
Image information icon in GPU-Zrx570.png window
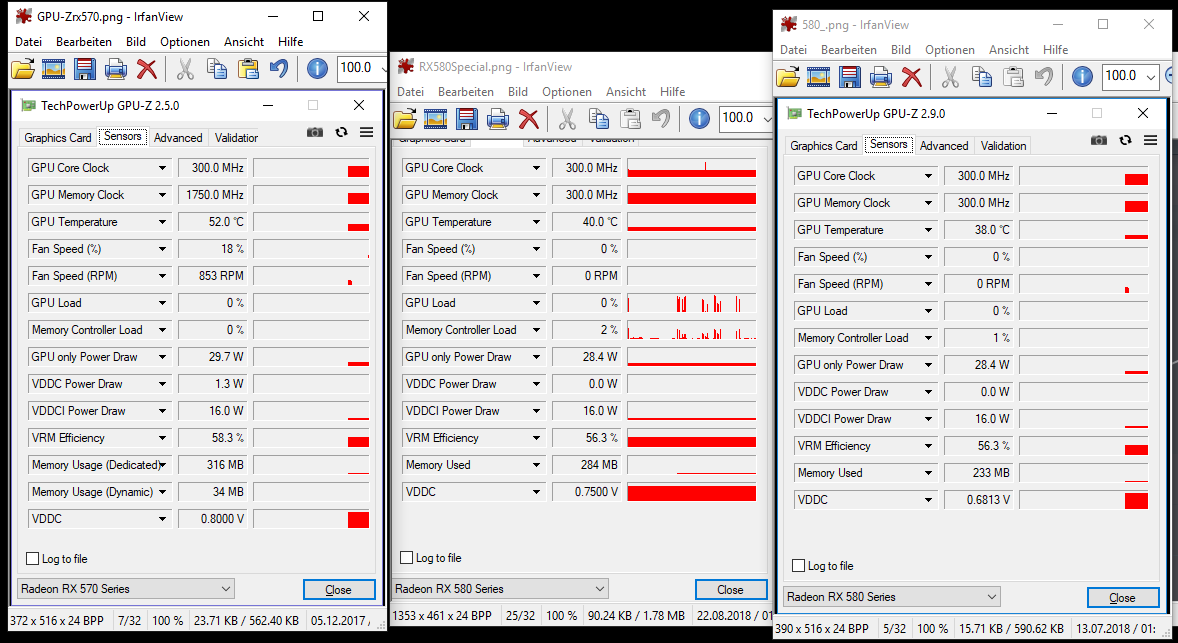317,69
